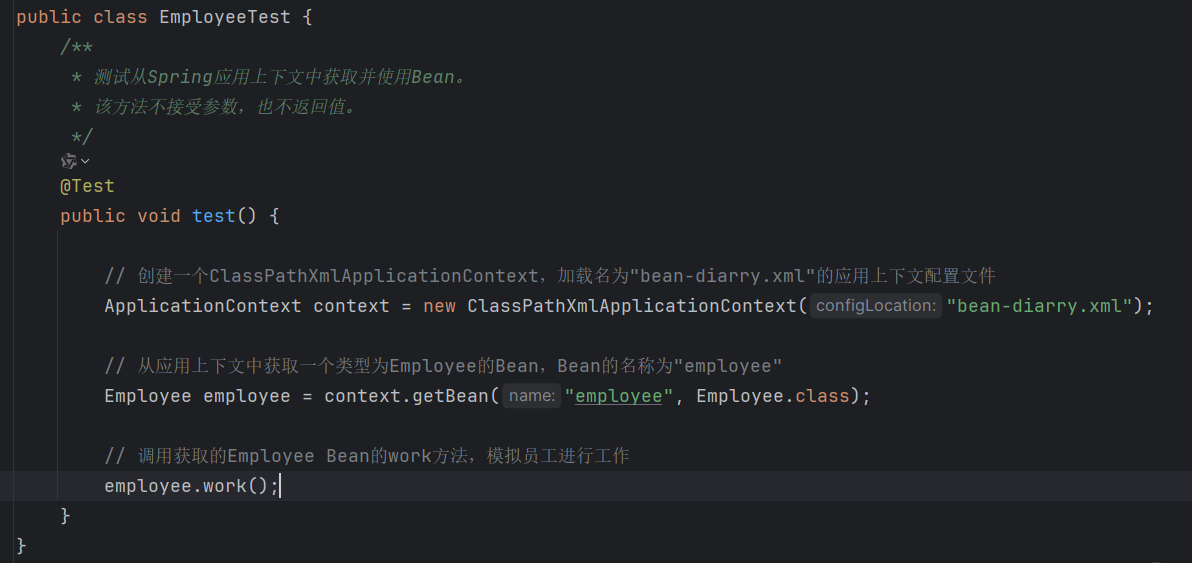Click the comment starting "从应用上下文中获取"
The width and height of the screenshot is (1192, 563).
pos(444,366)
